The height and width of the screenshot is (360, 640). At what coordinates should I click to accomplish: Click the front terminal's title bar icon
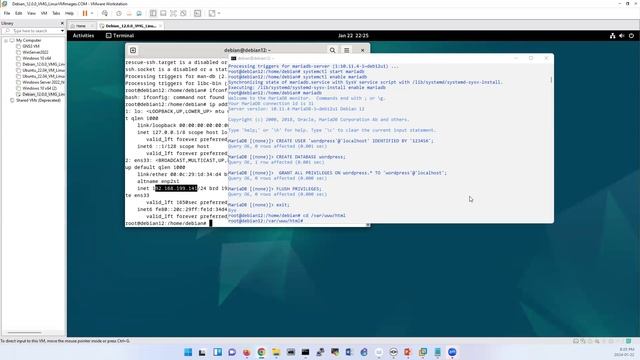[233, 58]
